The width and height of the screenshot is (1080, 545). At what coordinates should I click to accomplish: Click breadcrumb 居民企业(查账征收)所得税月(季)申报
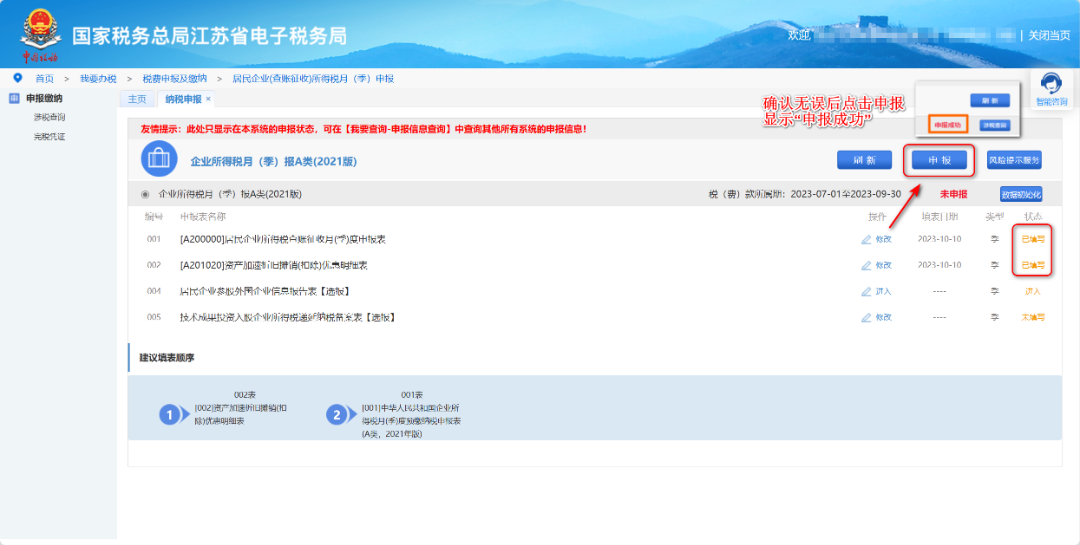(313, 79)
